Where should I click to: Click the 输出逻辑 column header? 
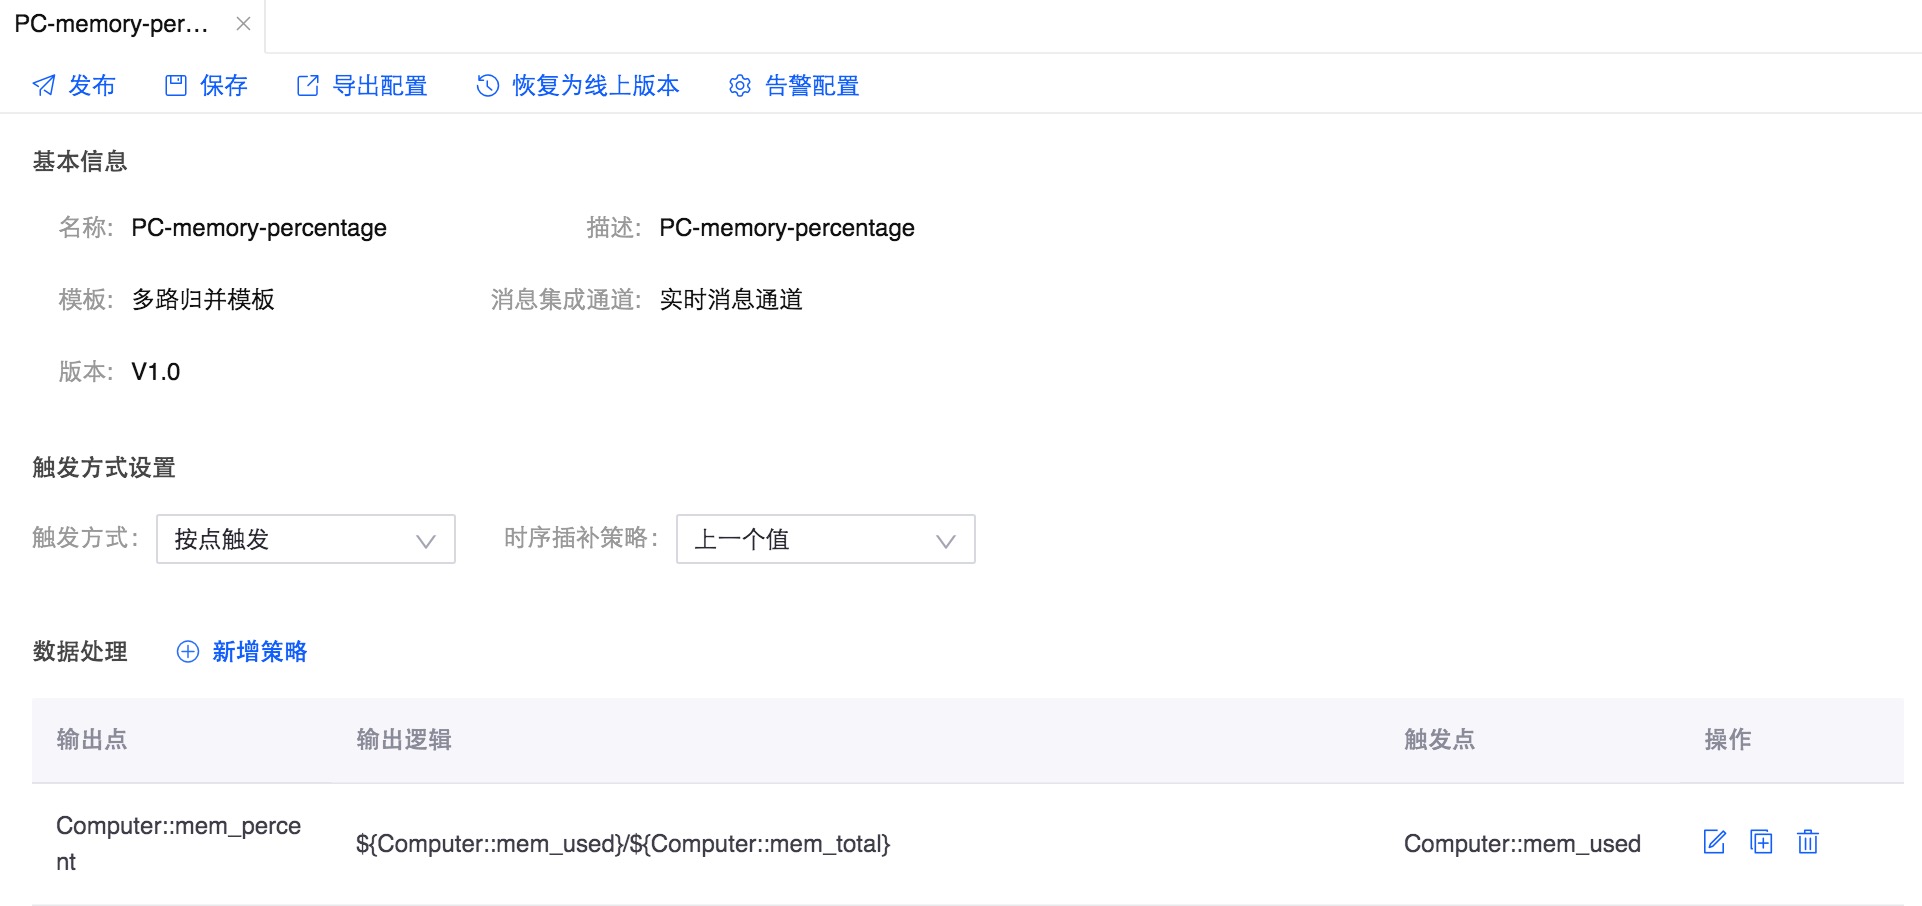pyautogui.click(x=404, y=740)
